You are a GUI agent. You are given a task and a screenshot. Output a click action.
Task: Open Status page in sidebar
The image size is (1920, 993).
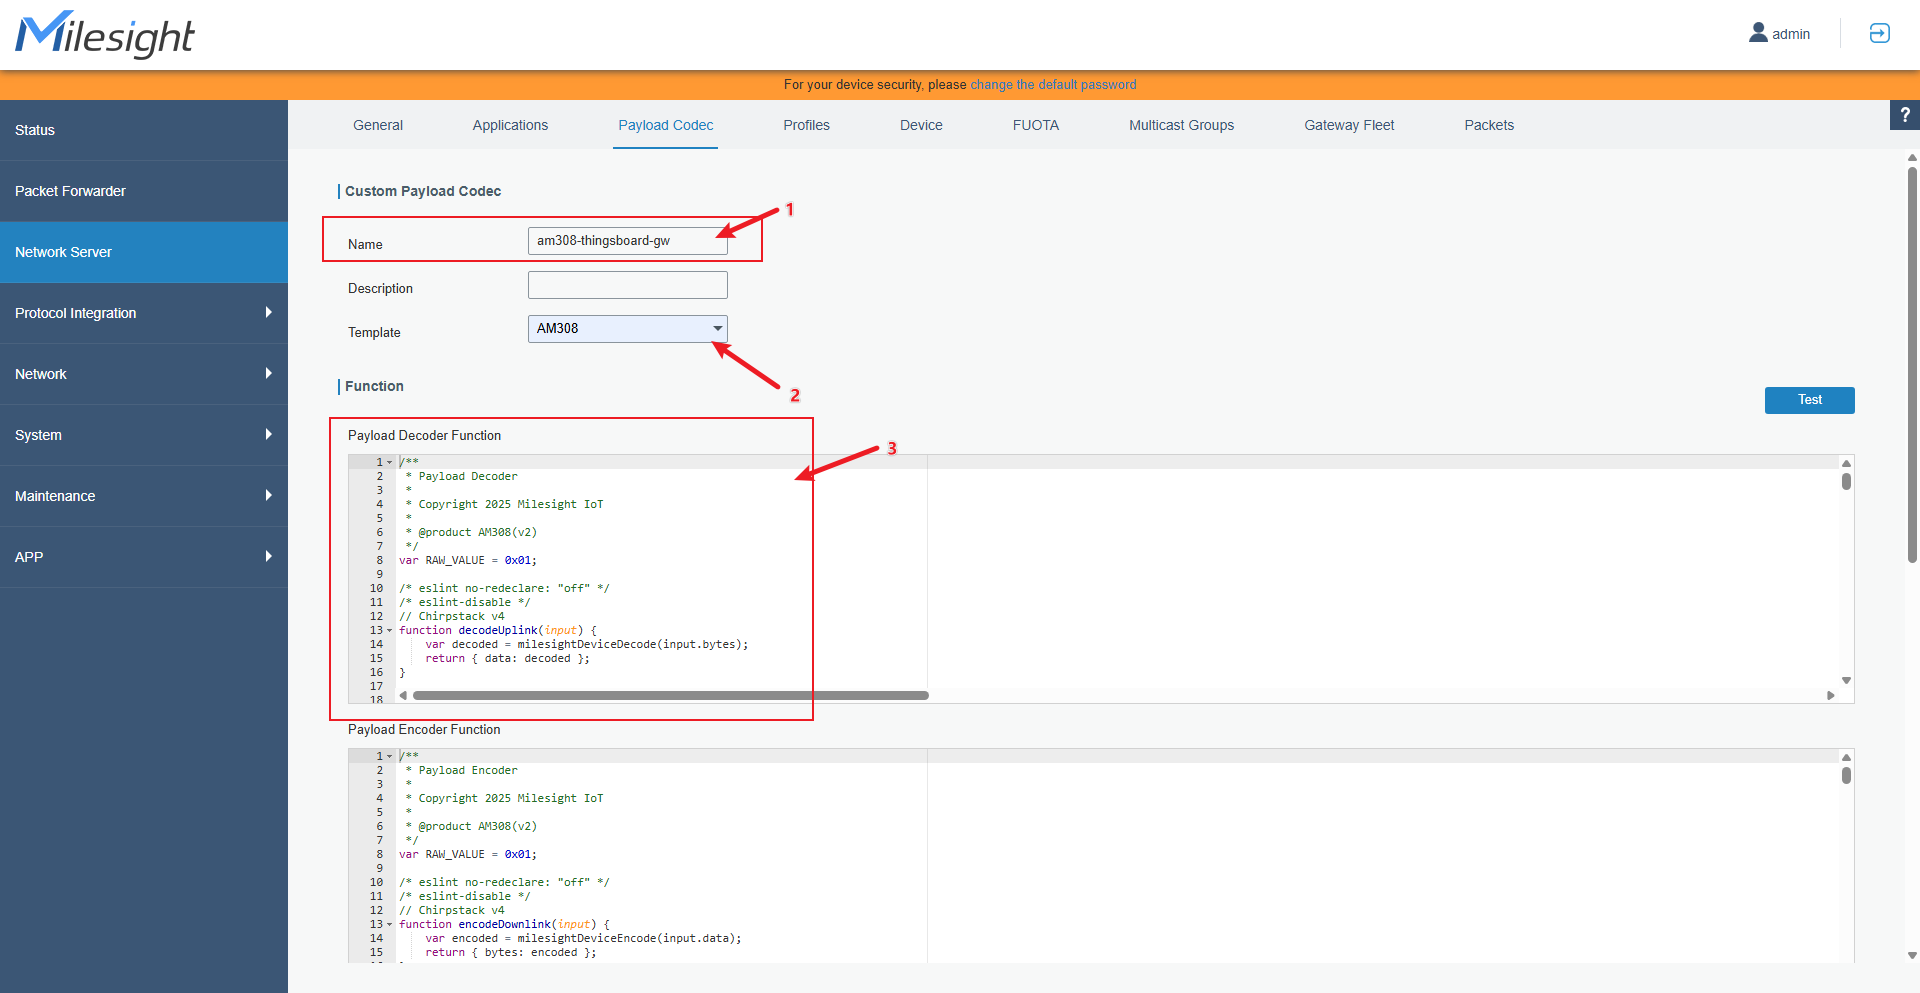(x=144, y=130)
